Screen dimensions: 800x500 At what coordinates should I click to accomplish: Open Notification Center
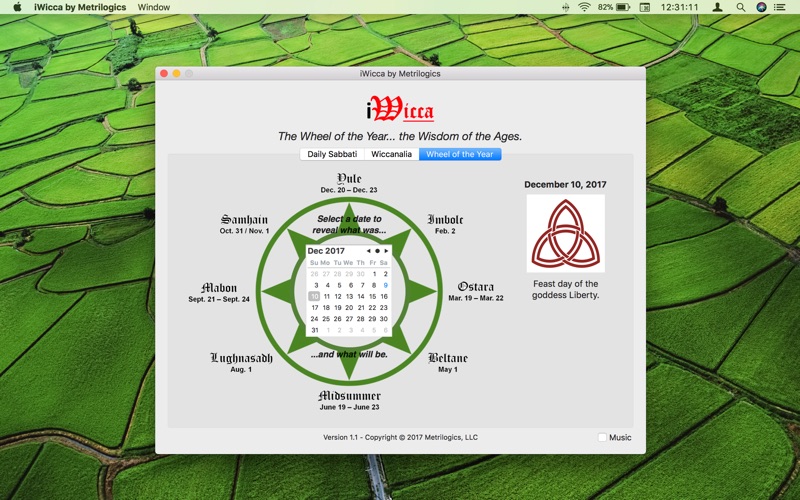tap(780, 7)
